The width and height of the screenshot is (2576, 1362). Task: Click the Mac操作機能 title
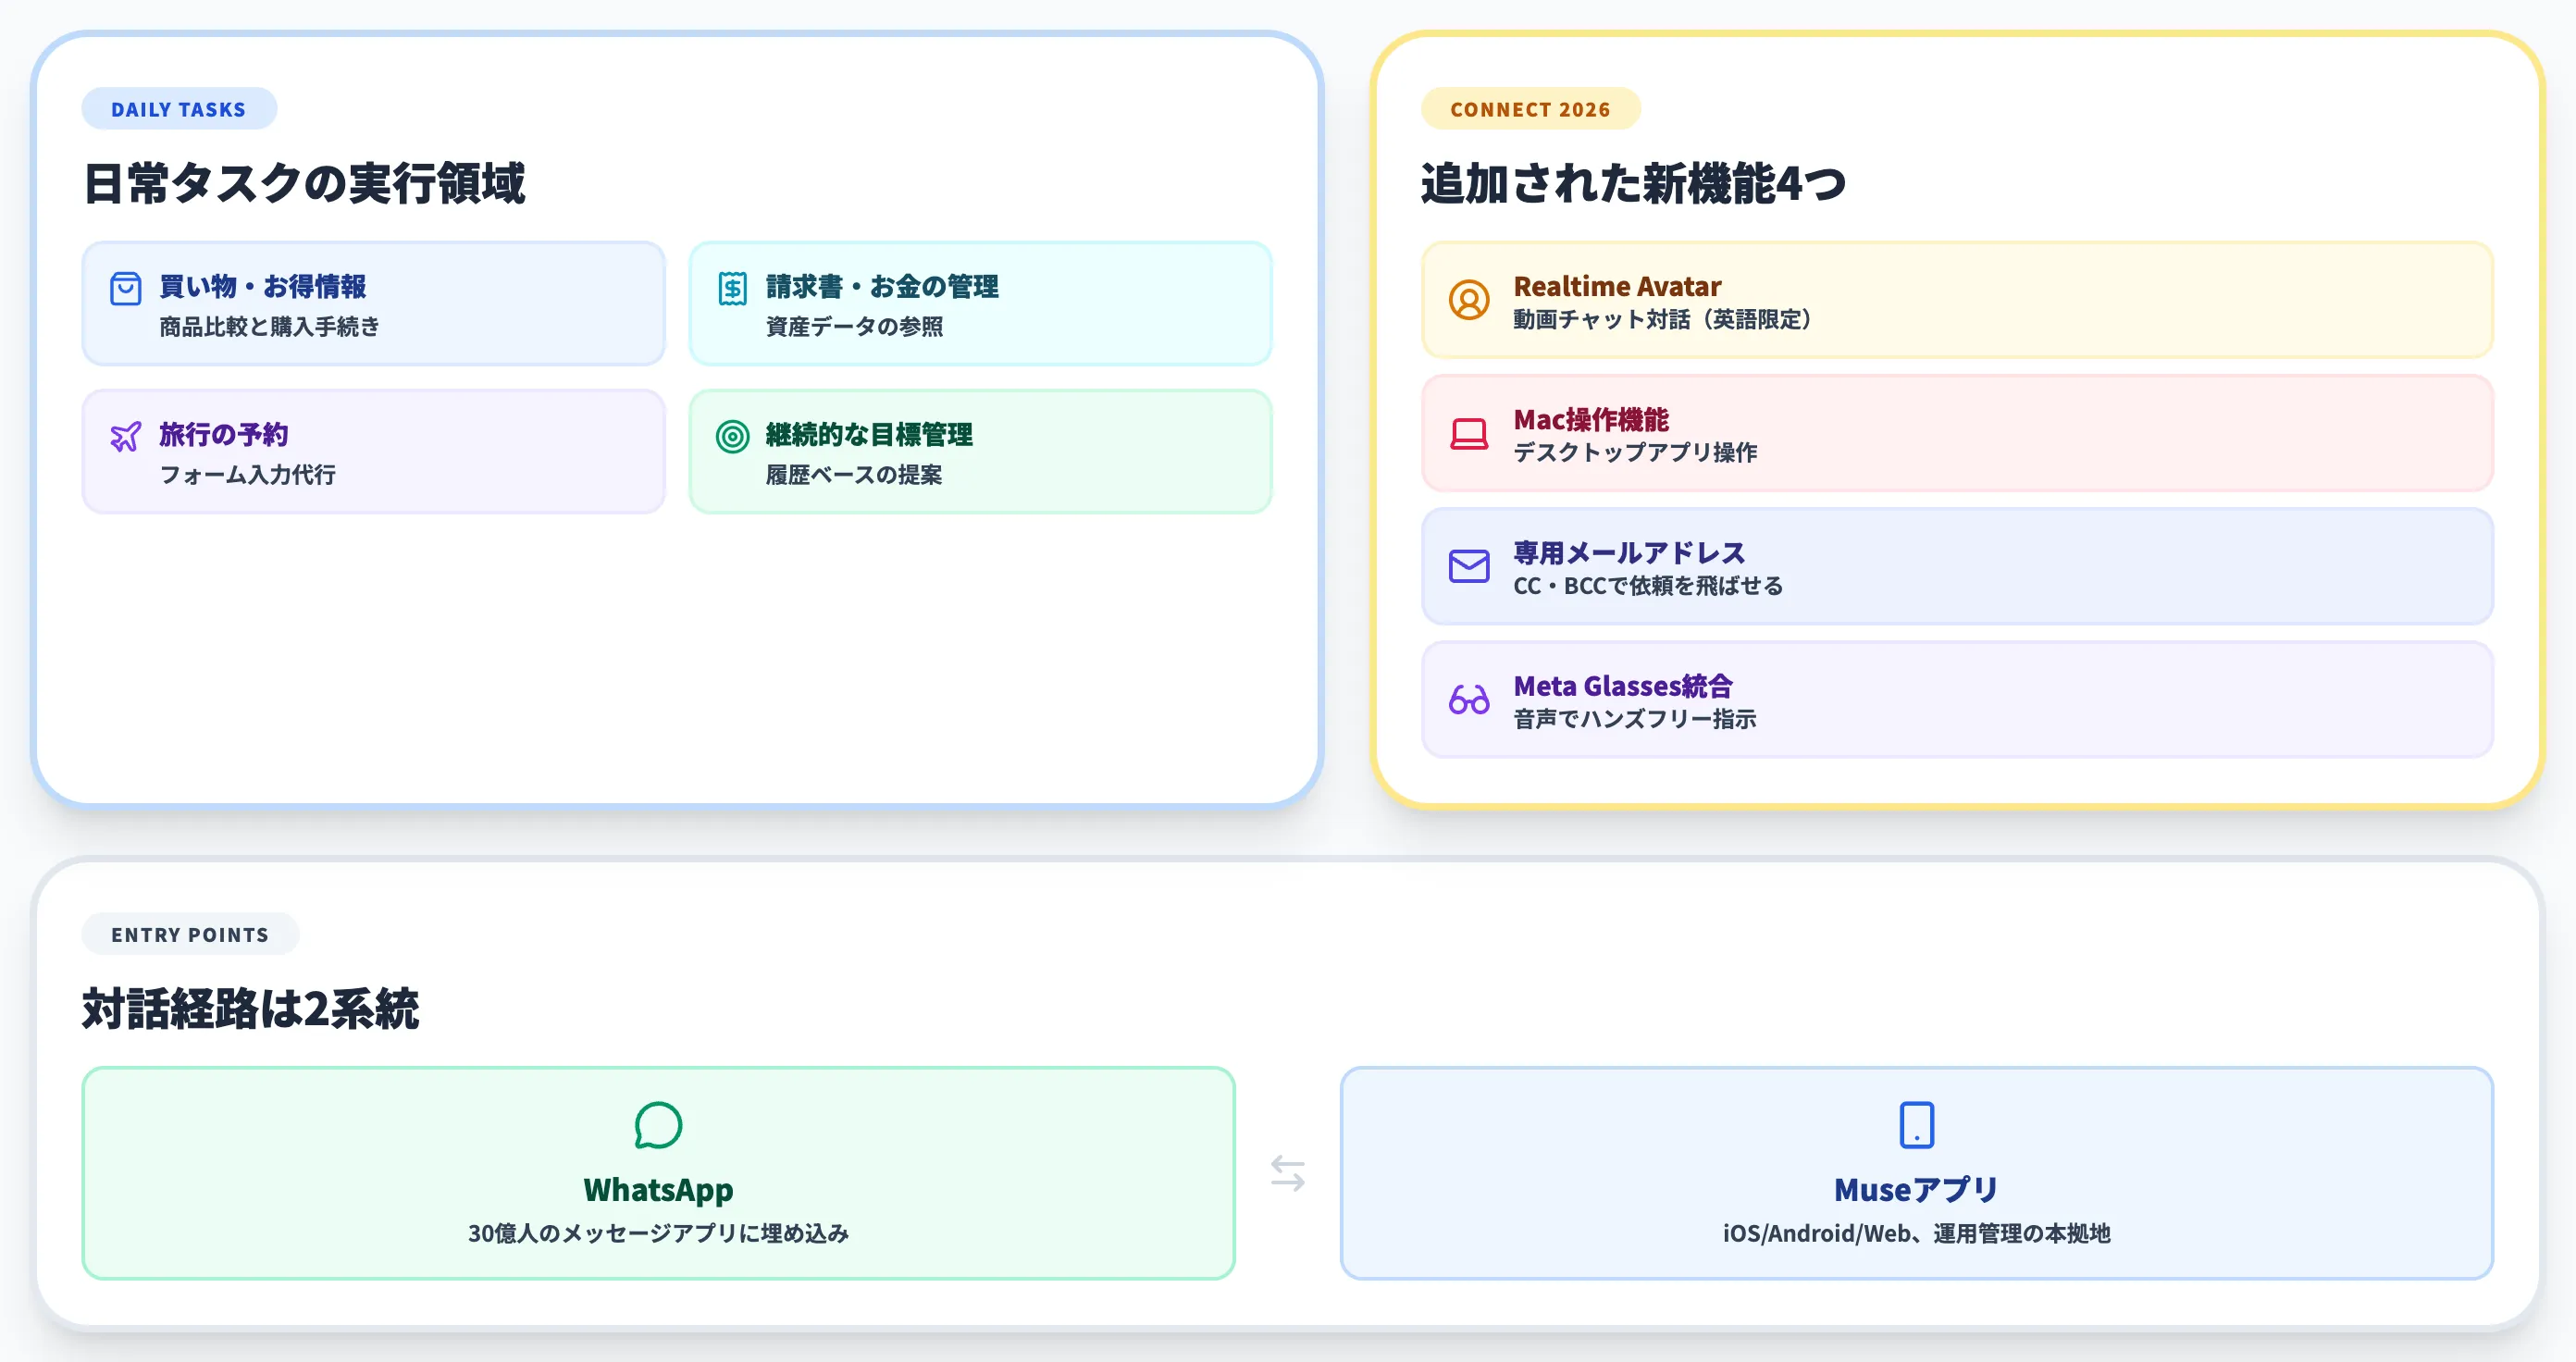click(1591, 420)
